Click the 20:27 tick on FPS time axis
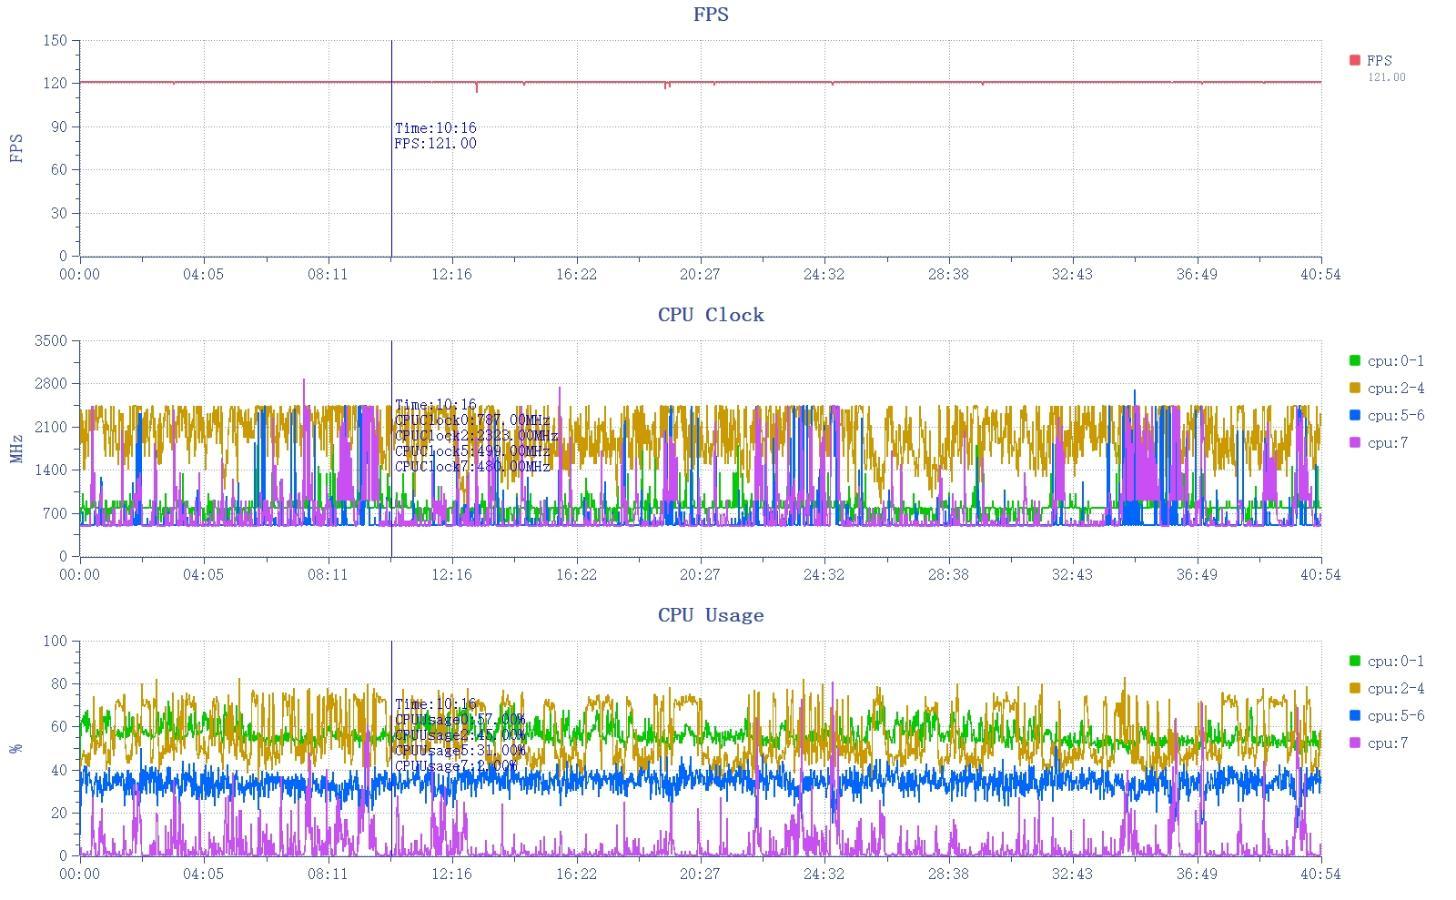 point(700,274)
